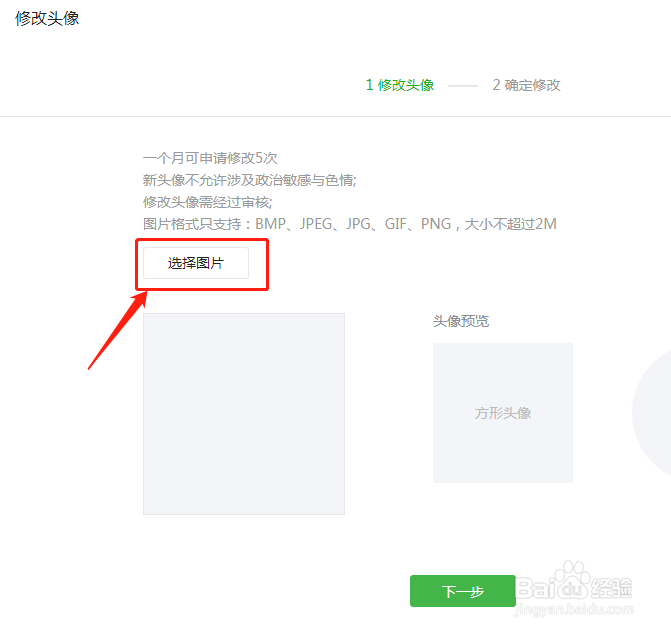
Task: Click the red highlight box border
Action: pyautogui.click(x=202, y=240)
